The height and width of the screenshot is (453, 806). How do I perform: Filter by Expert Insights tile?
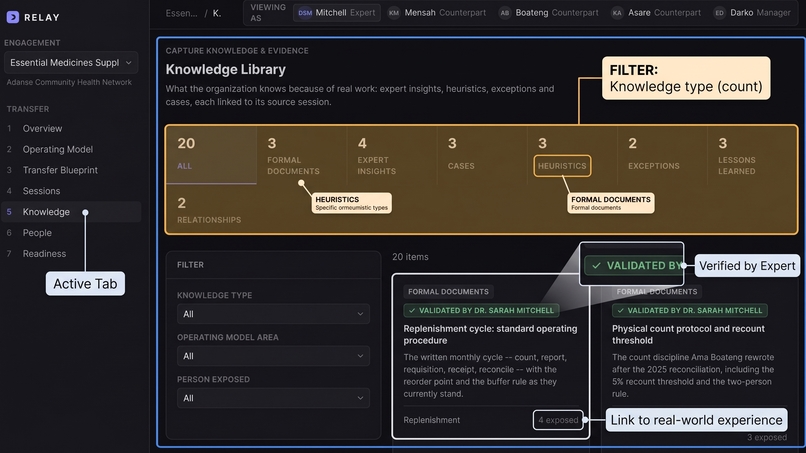coord(392,154)
